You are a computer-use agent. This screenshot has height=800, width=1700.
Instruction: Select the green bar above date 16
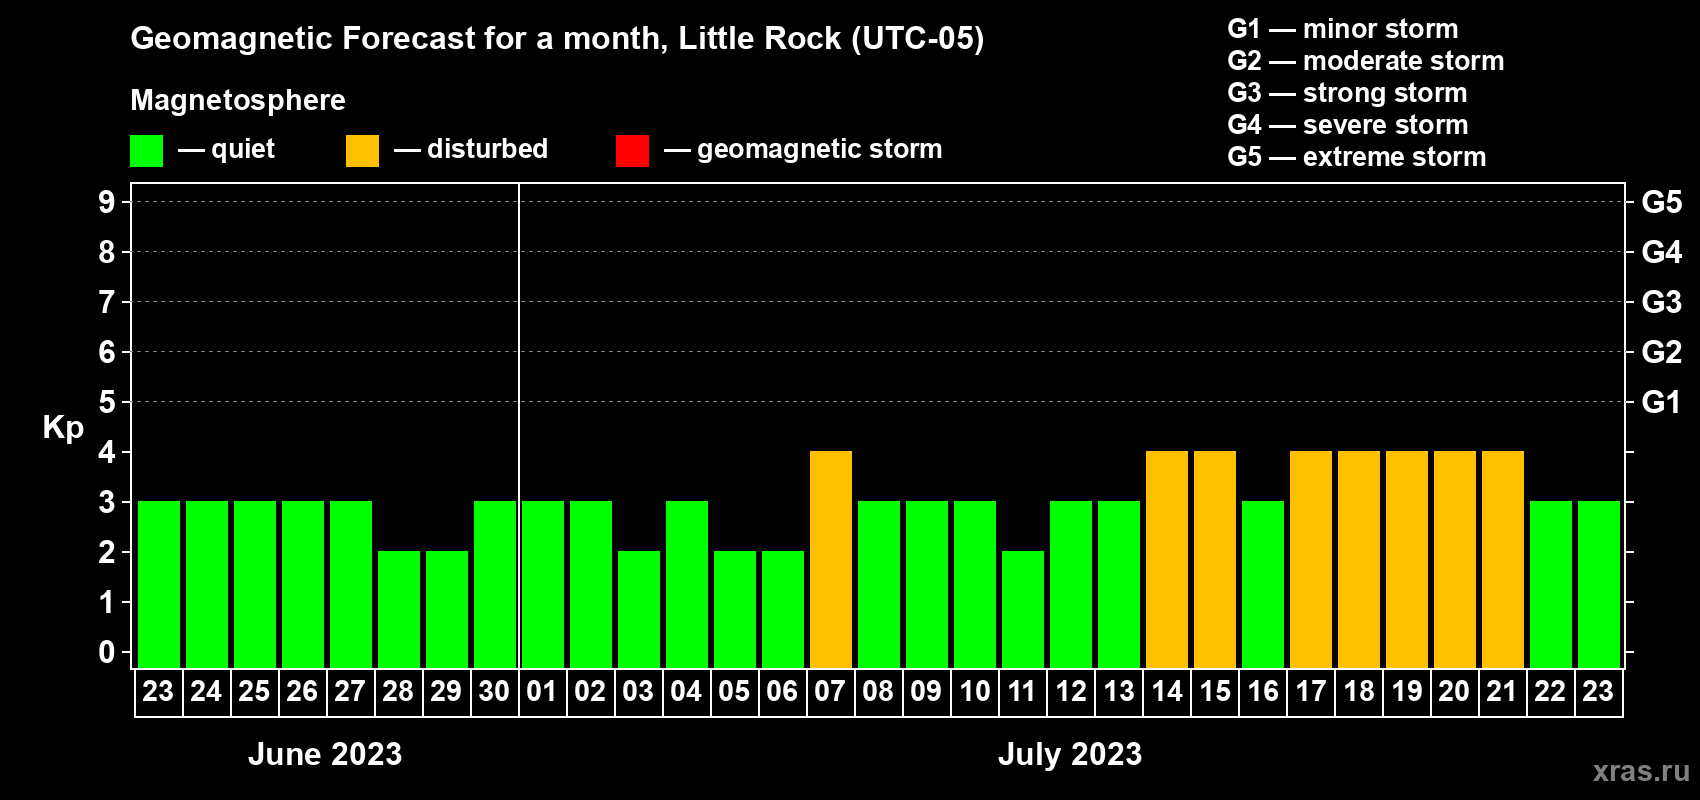pos(1263,585)
